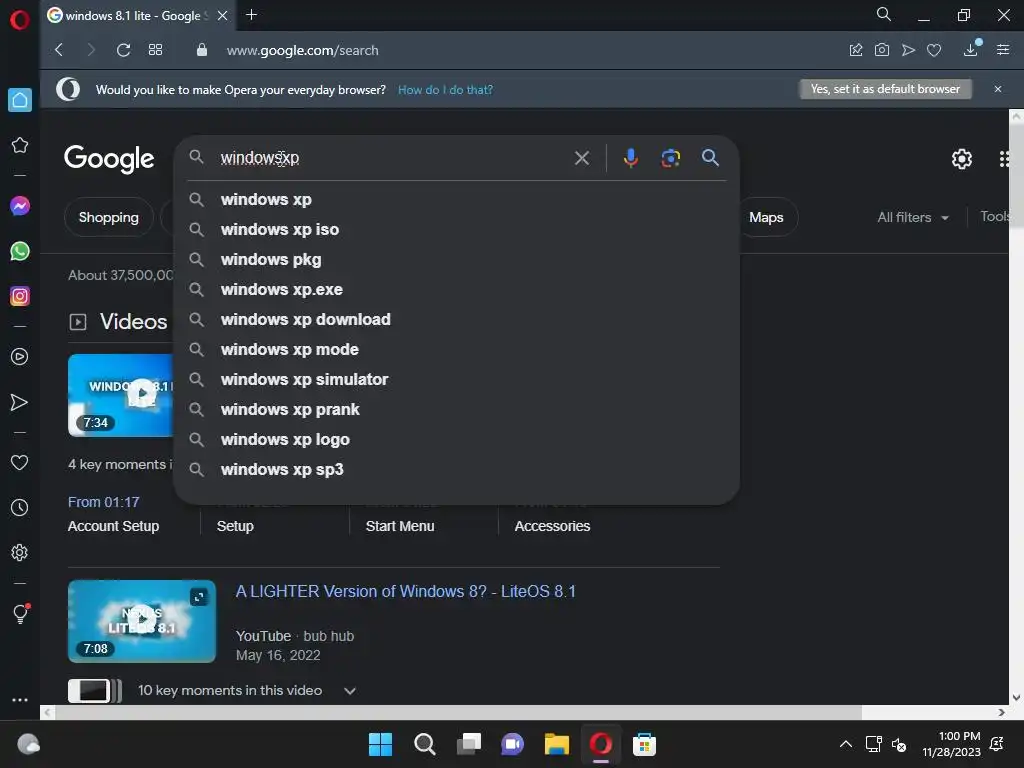
Task: Open Pinboards heart in sidebar
Action: click(20, 462)
